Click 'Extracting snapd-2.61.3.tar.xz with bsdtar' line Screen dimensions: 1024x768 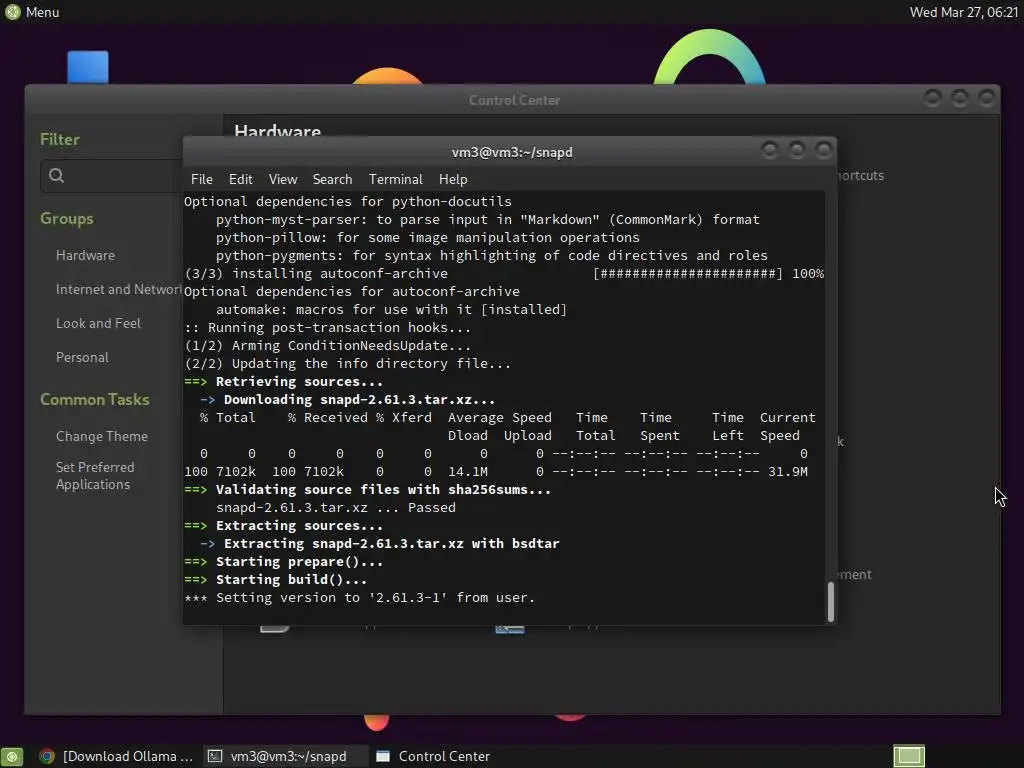[x=379, y=543]
